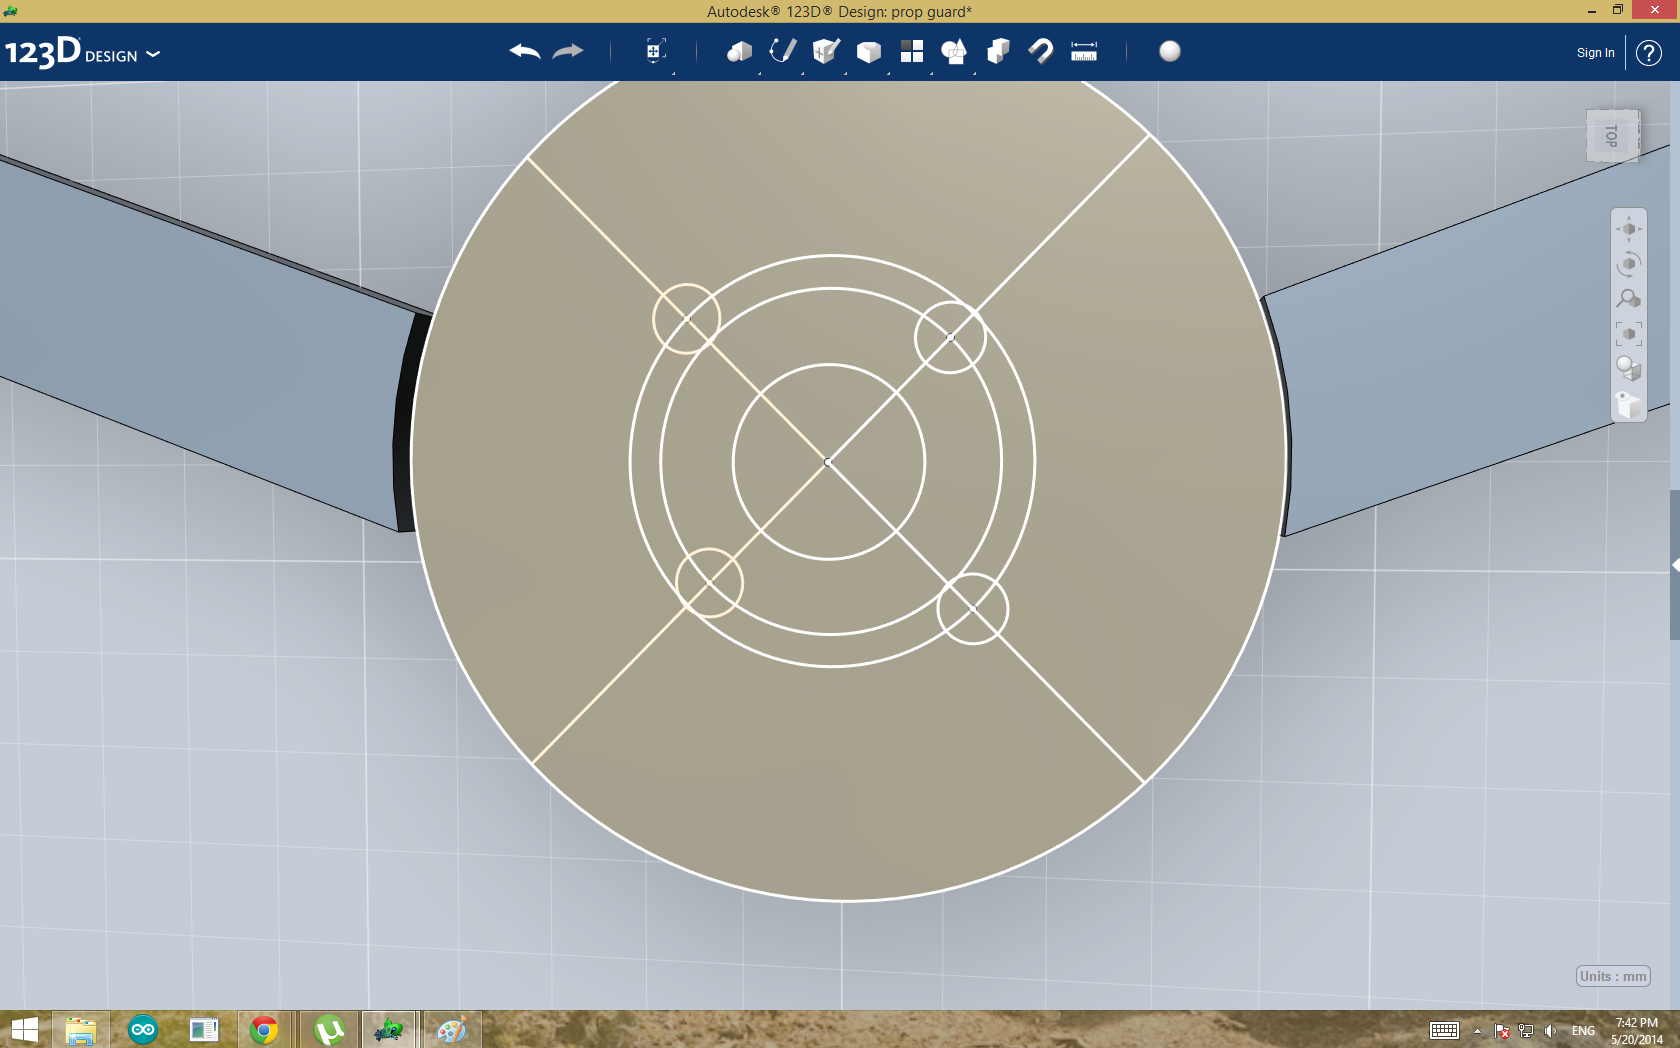Fit the model to view
The width and height of the screenshot is (1680, 1048).
(1629, 334)
